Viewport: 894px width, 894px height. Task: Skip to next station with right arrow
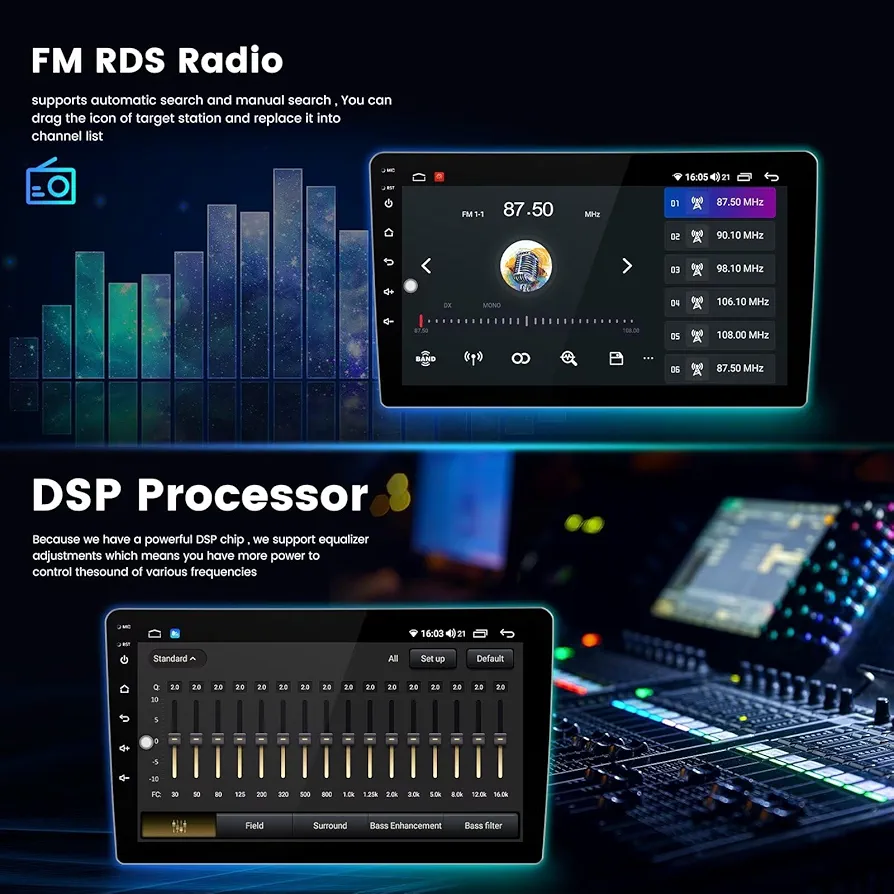627,266
